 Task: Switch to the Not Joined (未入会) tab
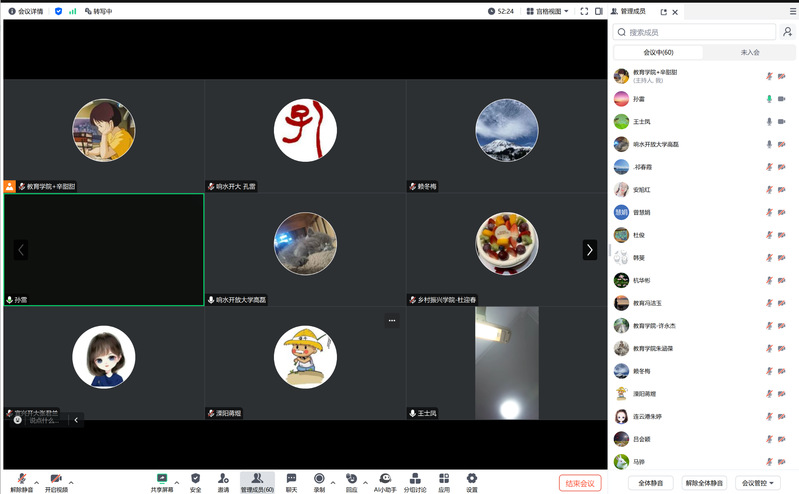tap(750, 52)
